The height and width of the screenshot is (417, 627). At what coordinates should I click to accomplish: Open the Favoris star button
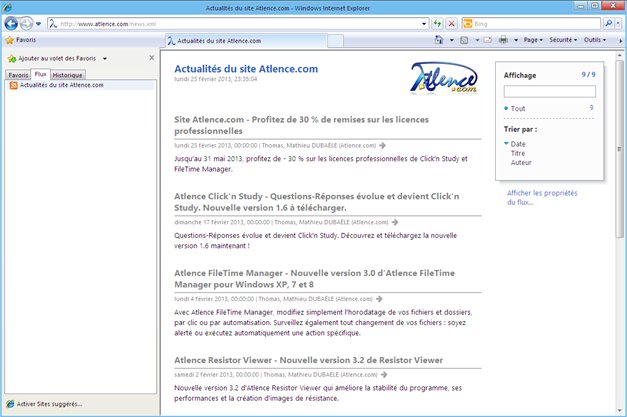21,40
